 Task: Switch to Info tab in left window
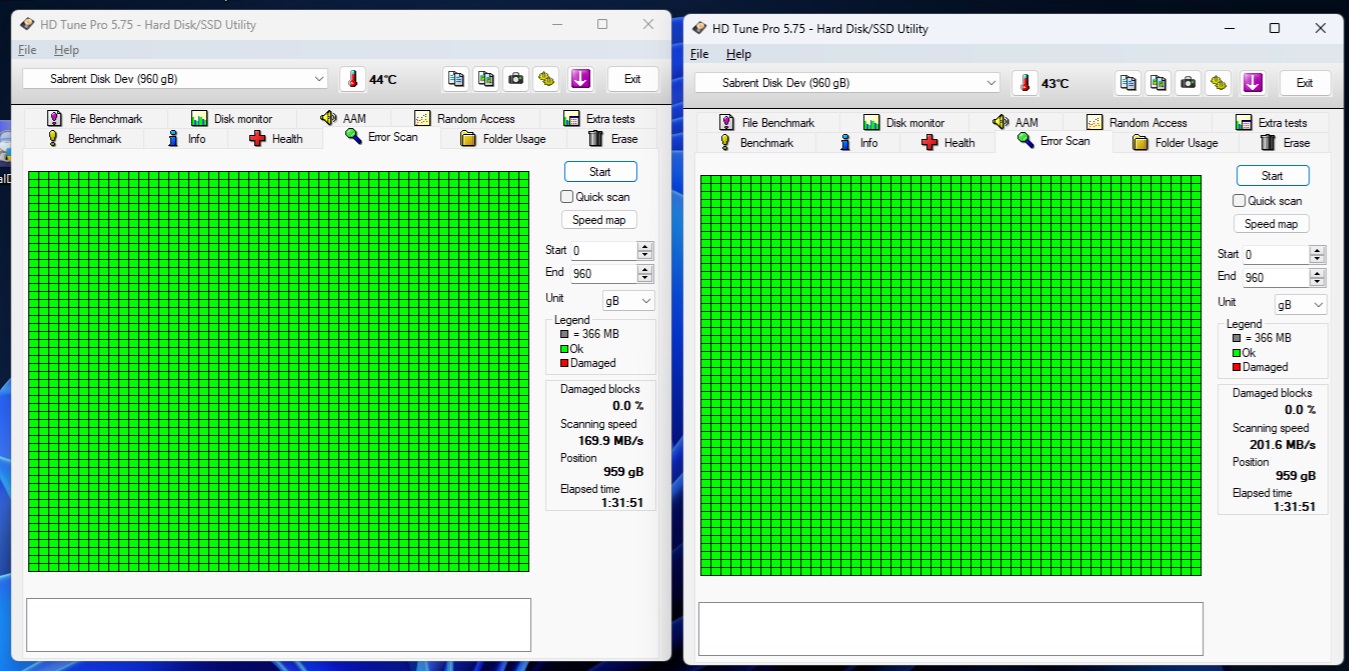186,139
